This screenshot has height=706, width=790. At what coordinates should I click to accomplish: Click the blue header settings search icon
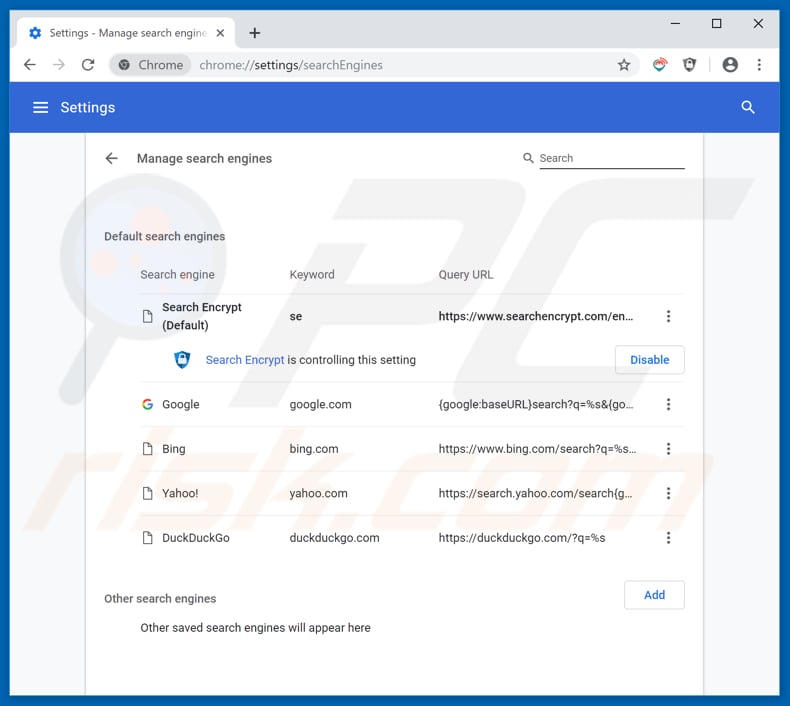[747, 107]
